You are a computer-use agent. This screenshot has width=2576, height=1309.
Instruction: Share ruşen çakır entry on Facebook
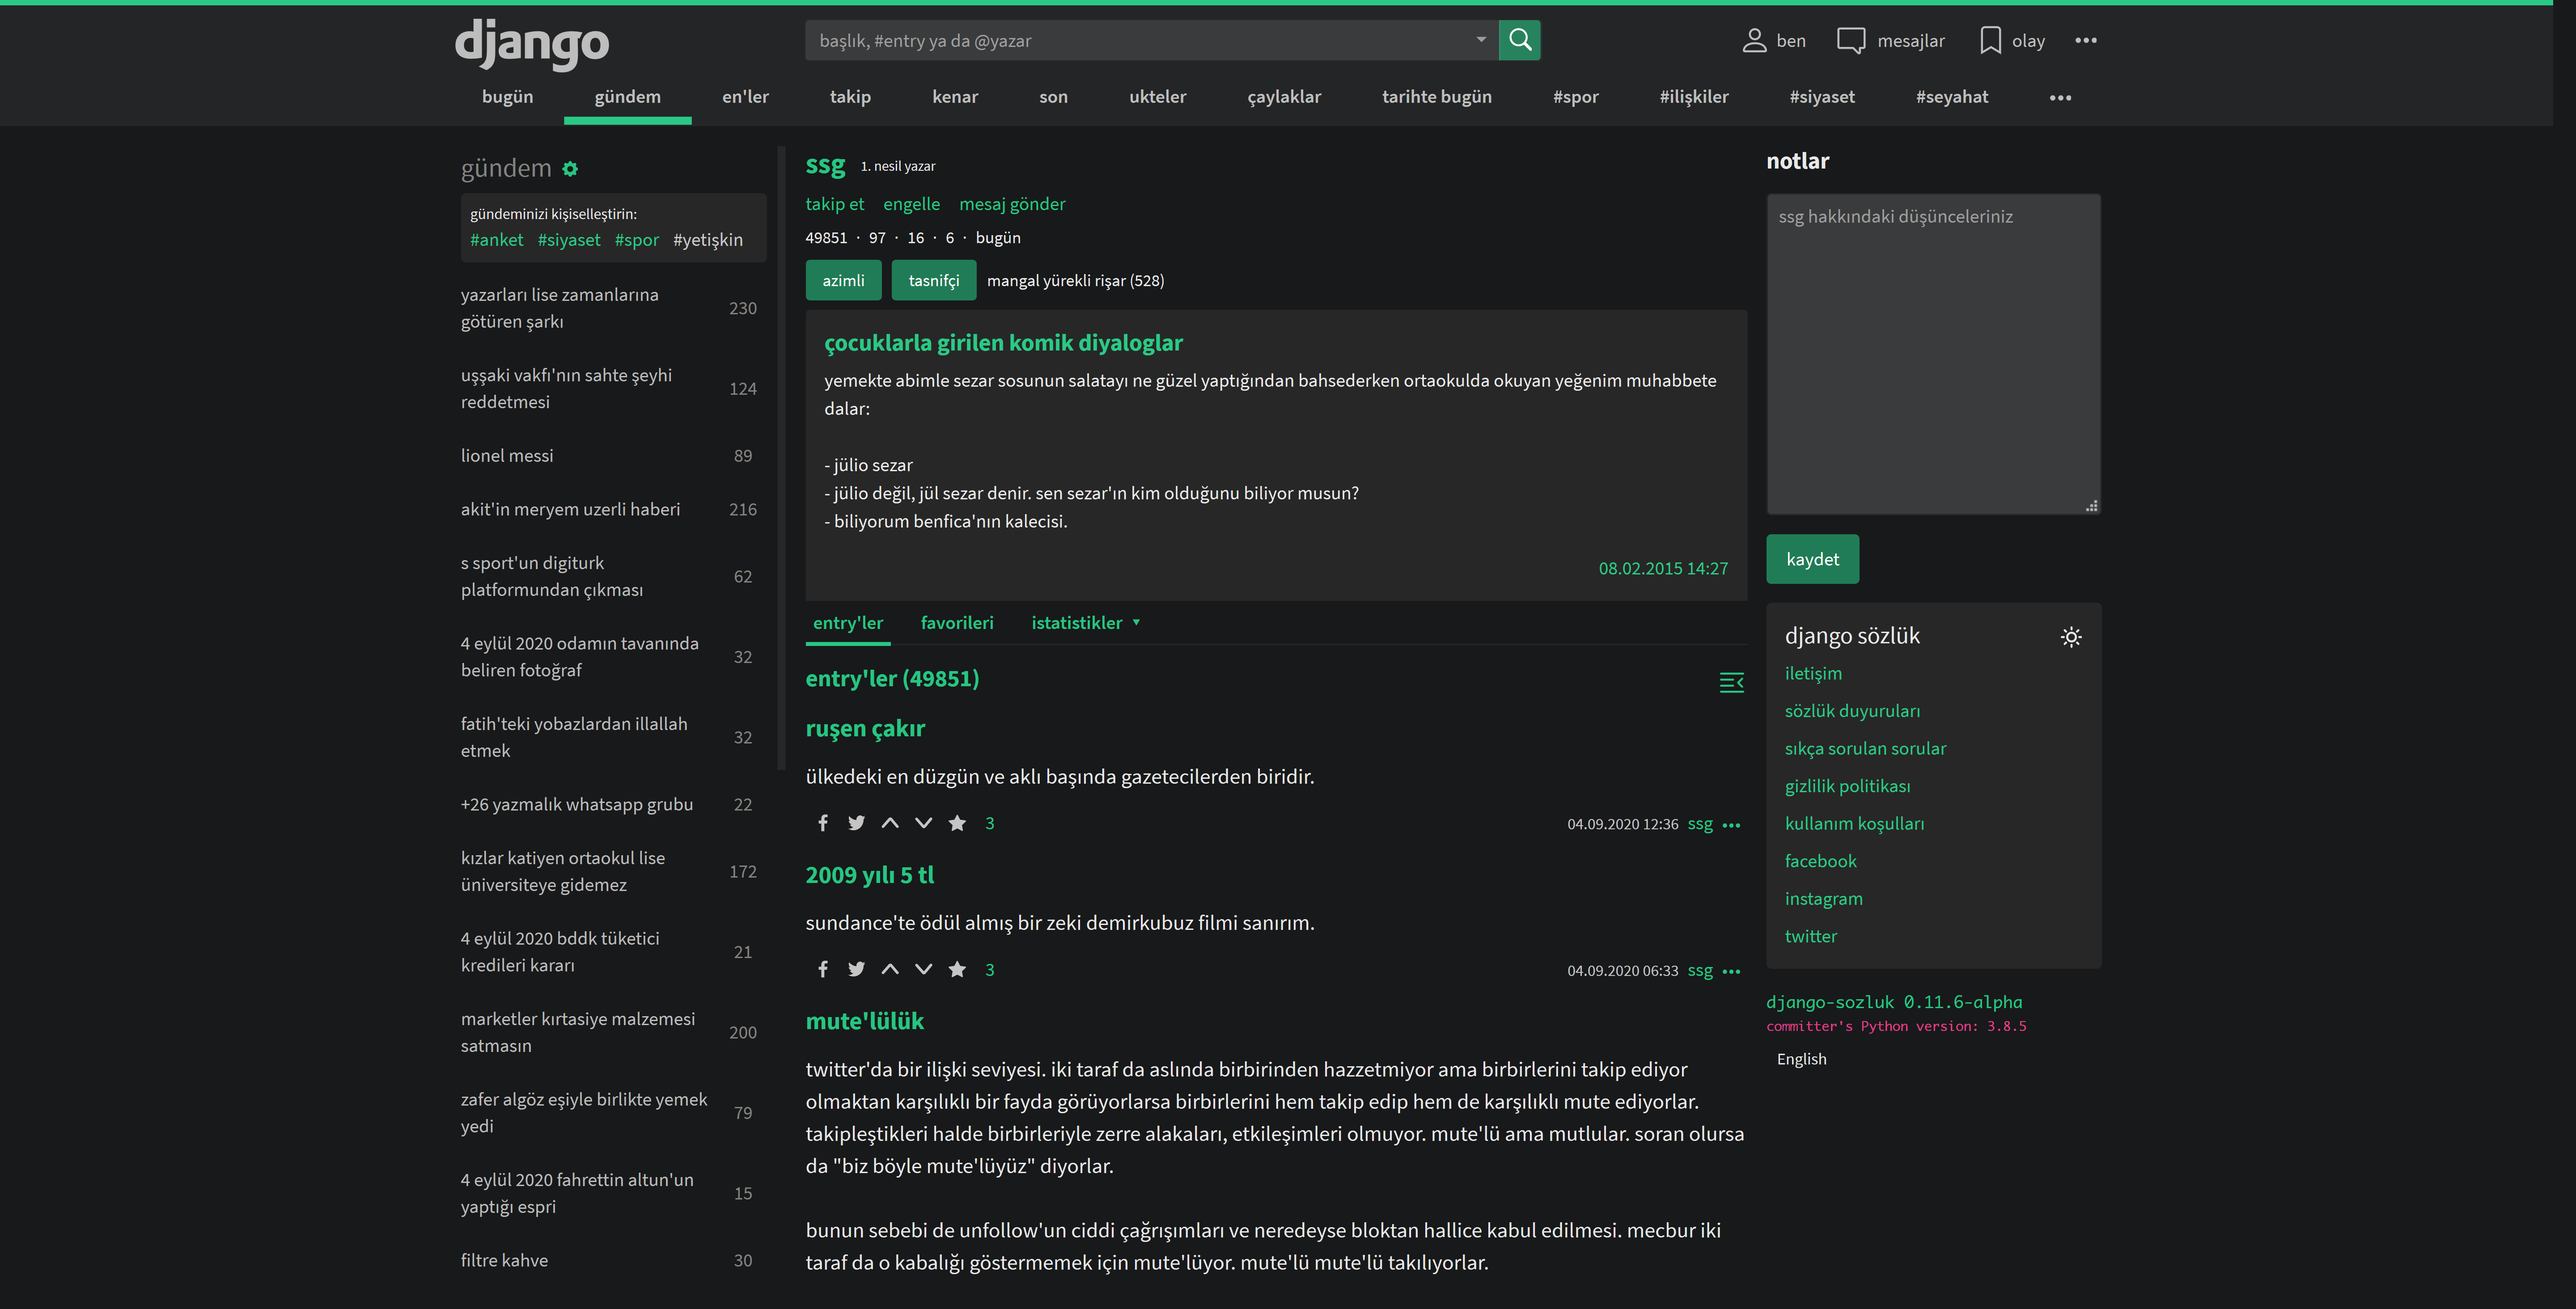822,823
